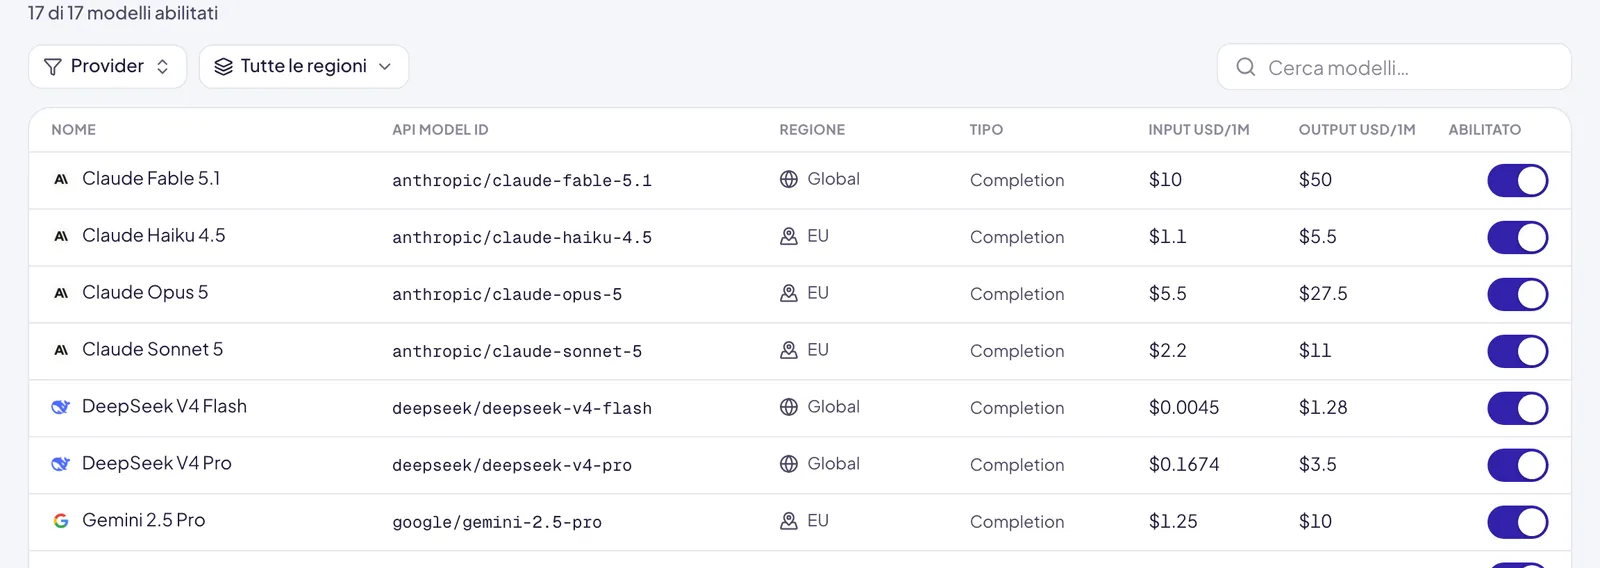Click the Claude Haiku 4.5 model name
The image size is (1600, 568).
pos(154,236)
